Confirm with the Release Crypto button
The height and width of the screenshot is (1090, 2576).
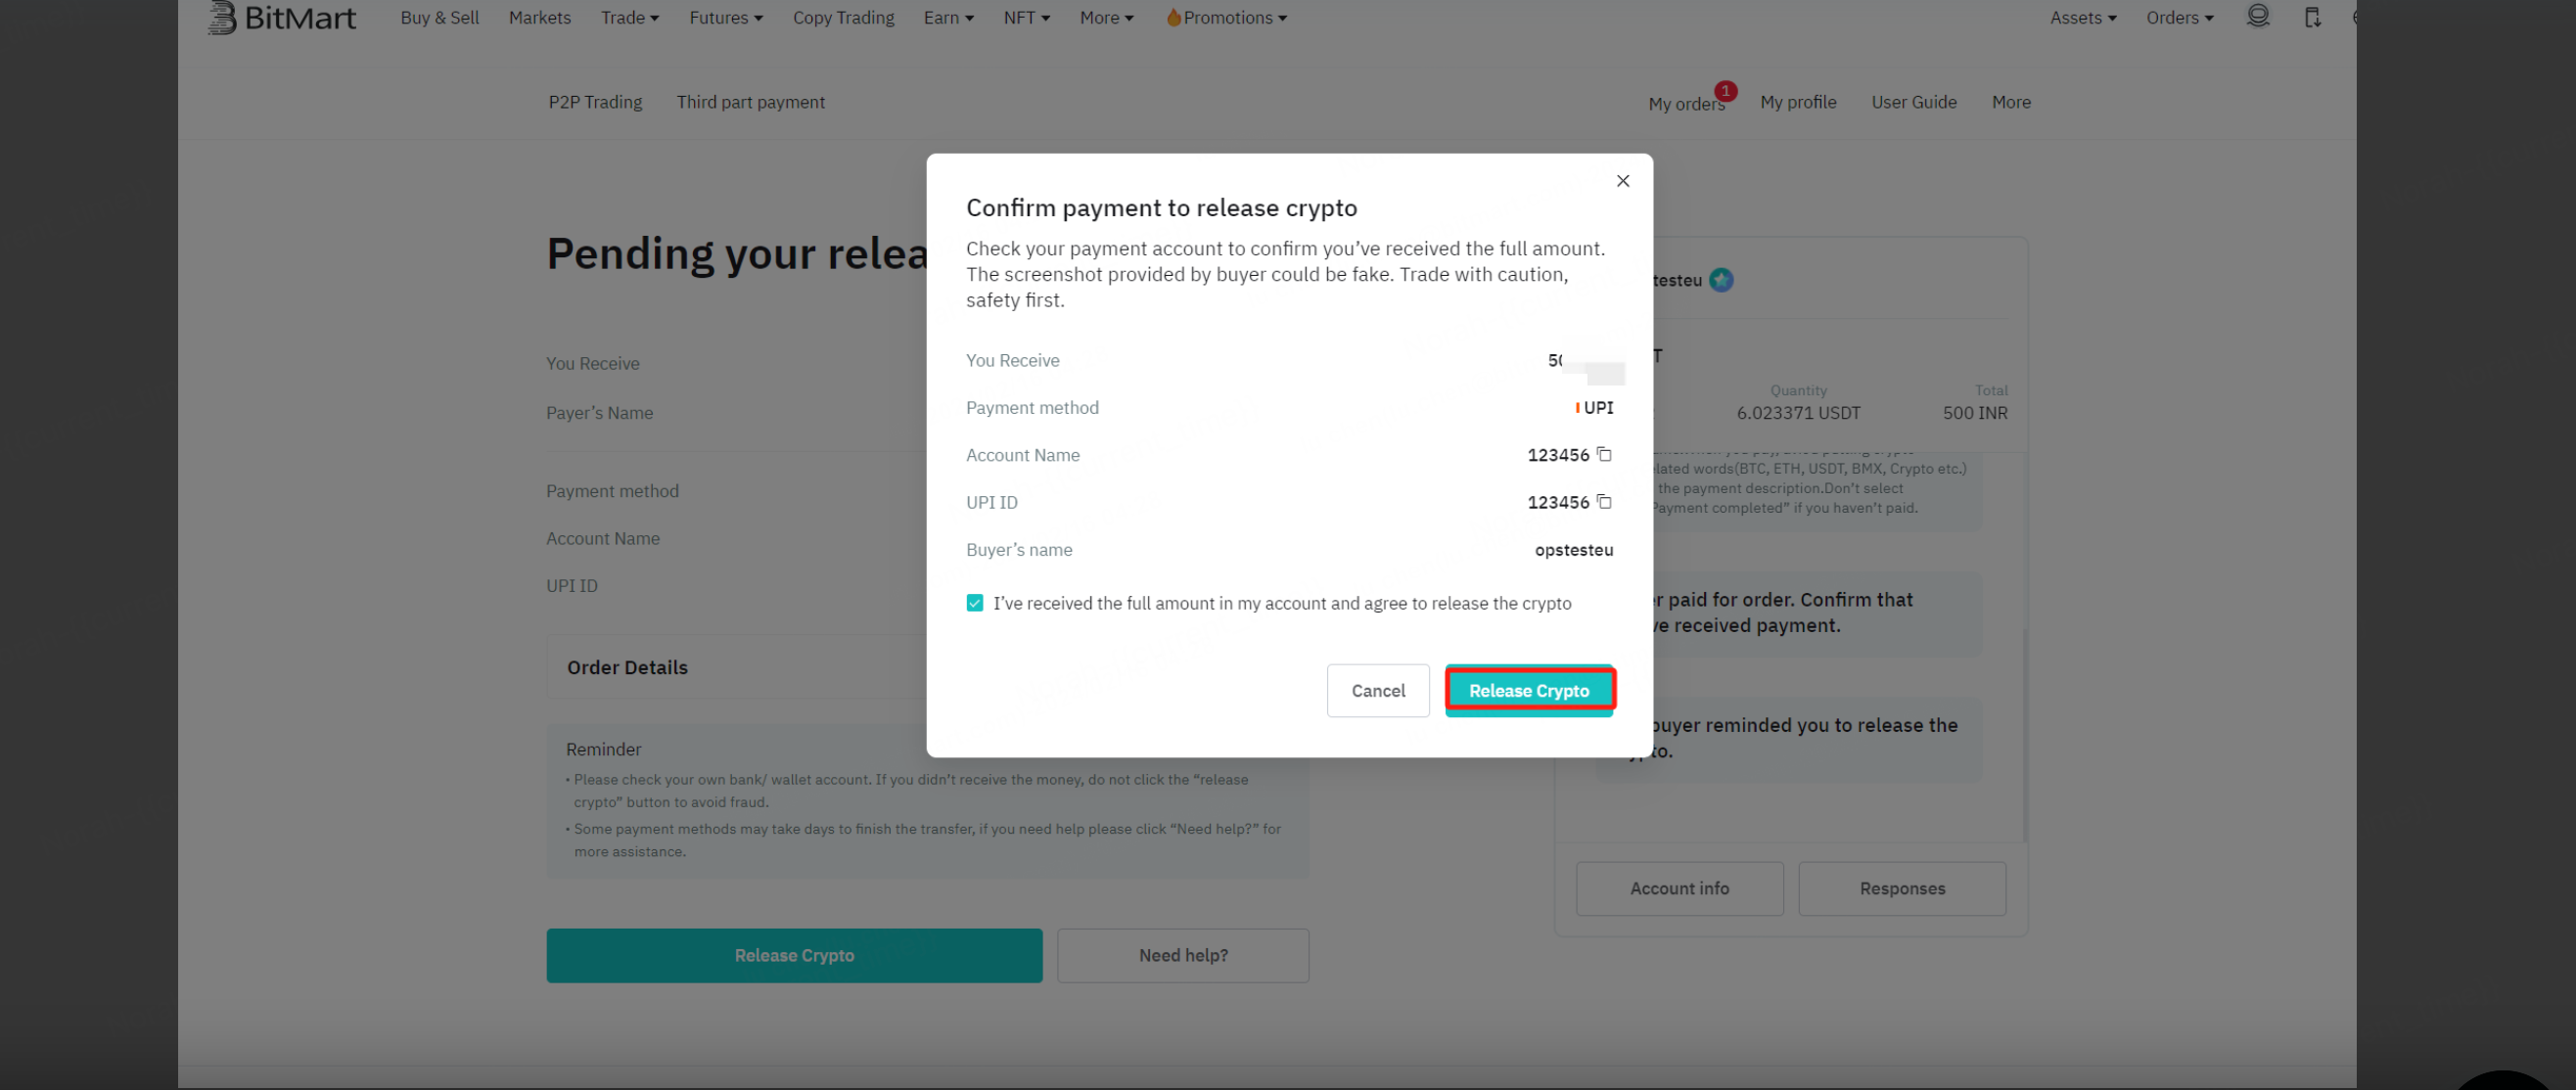point(1529,690)
